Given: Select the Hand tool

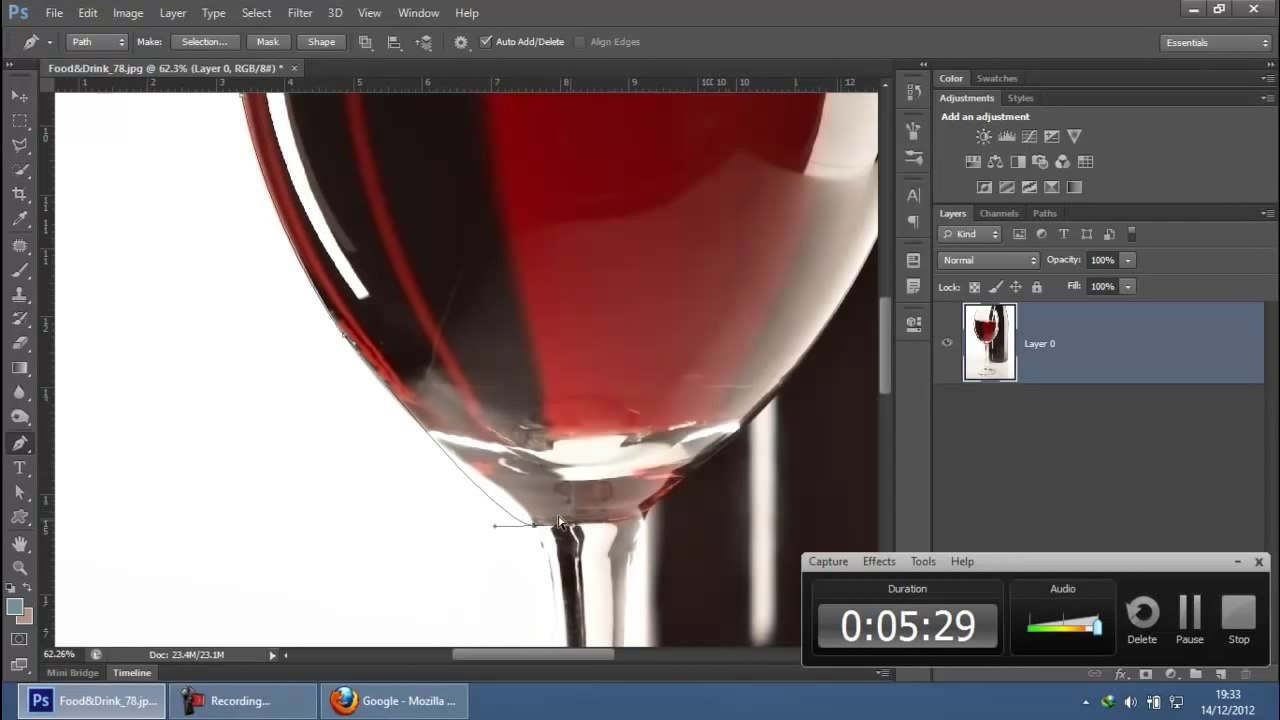Looking at the screenshot, I should [x=19, y=543].
